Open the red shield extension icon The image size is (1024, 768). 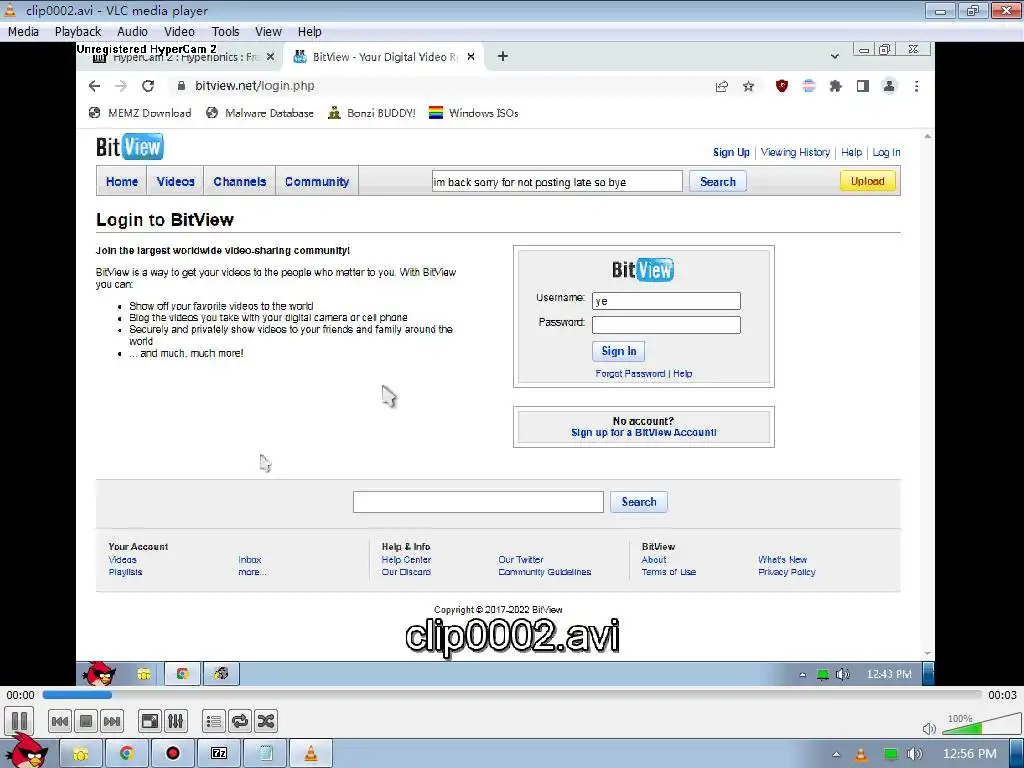pos(781,86)
